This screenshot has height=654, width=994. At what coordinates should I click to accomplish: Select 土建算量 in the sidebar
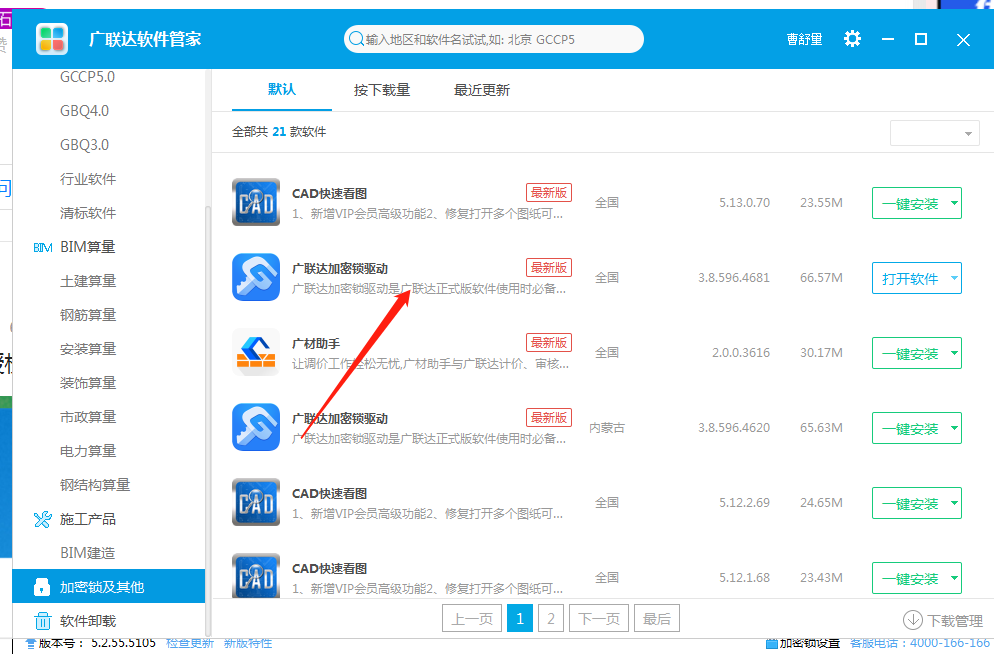click(88, 281)
